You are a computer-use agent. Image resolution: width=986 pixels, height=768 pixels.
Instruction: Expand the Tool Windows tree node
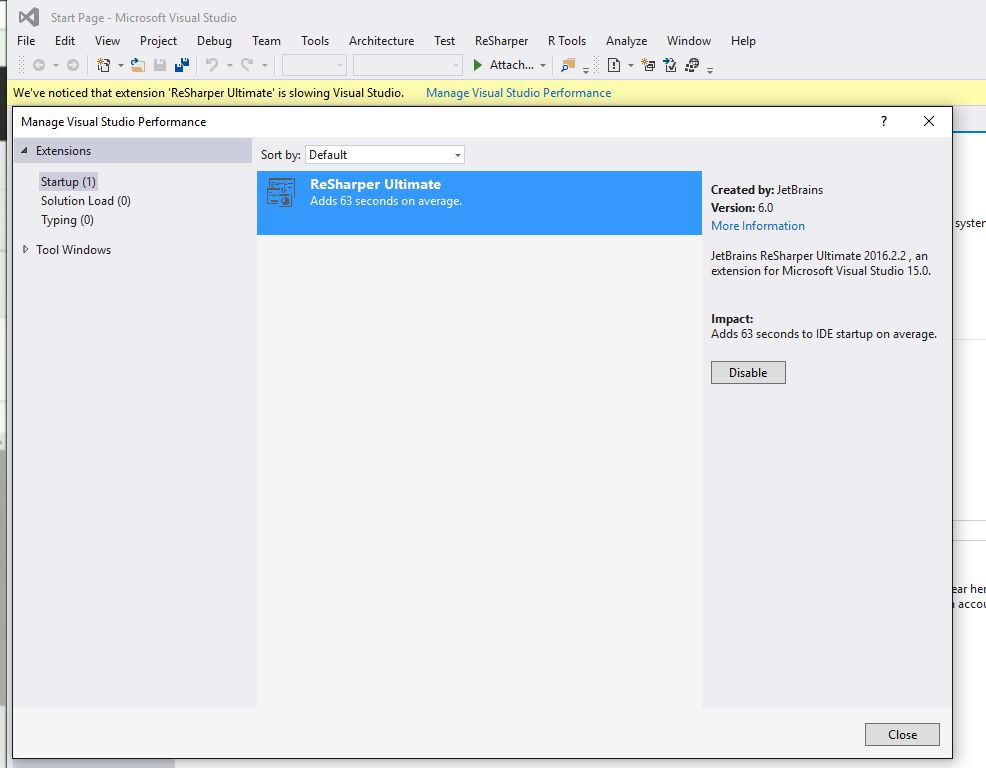click(25, 250)
